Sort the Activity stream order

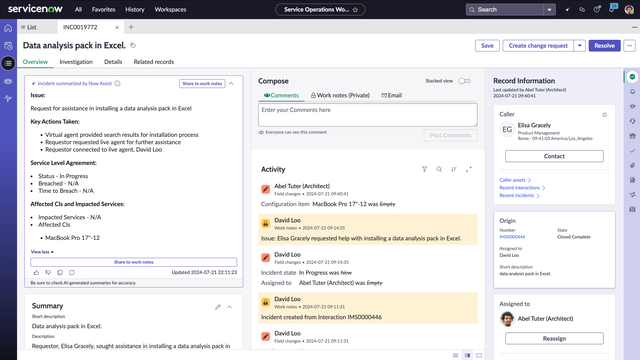pos(454,169)
